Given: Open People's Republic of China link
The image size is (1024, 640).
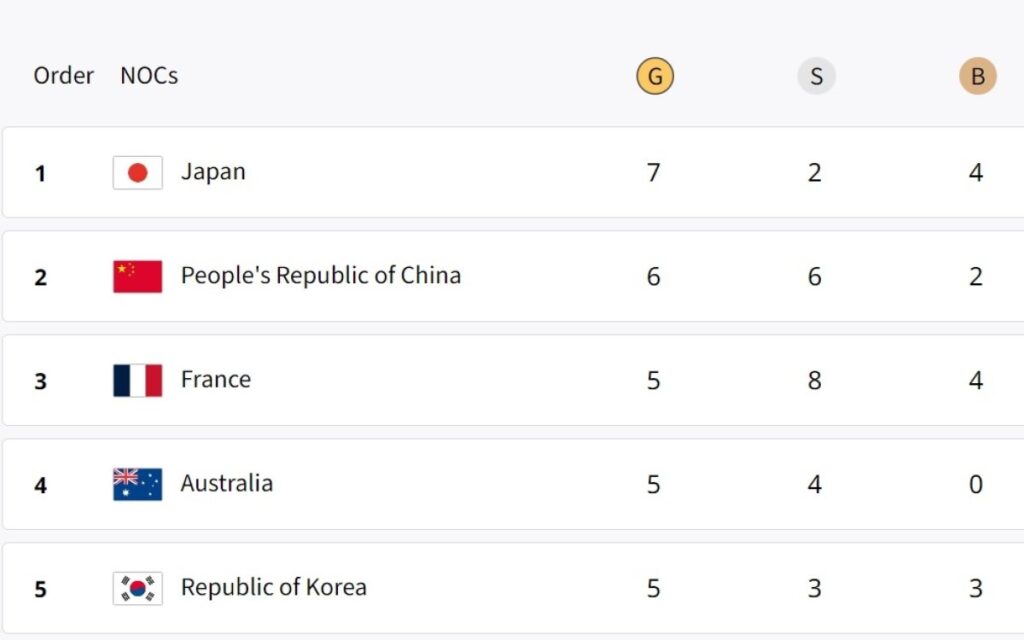Looking at the screenshot, I should pos(320,276).
